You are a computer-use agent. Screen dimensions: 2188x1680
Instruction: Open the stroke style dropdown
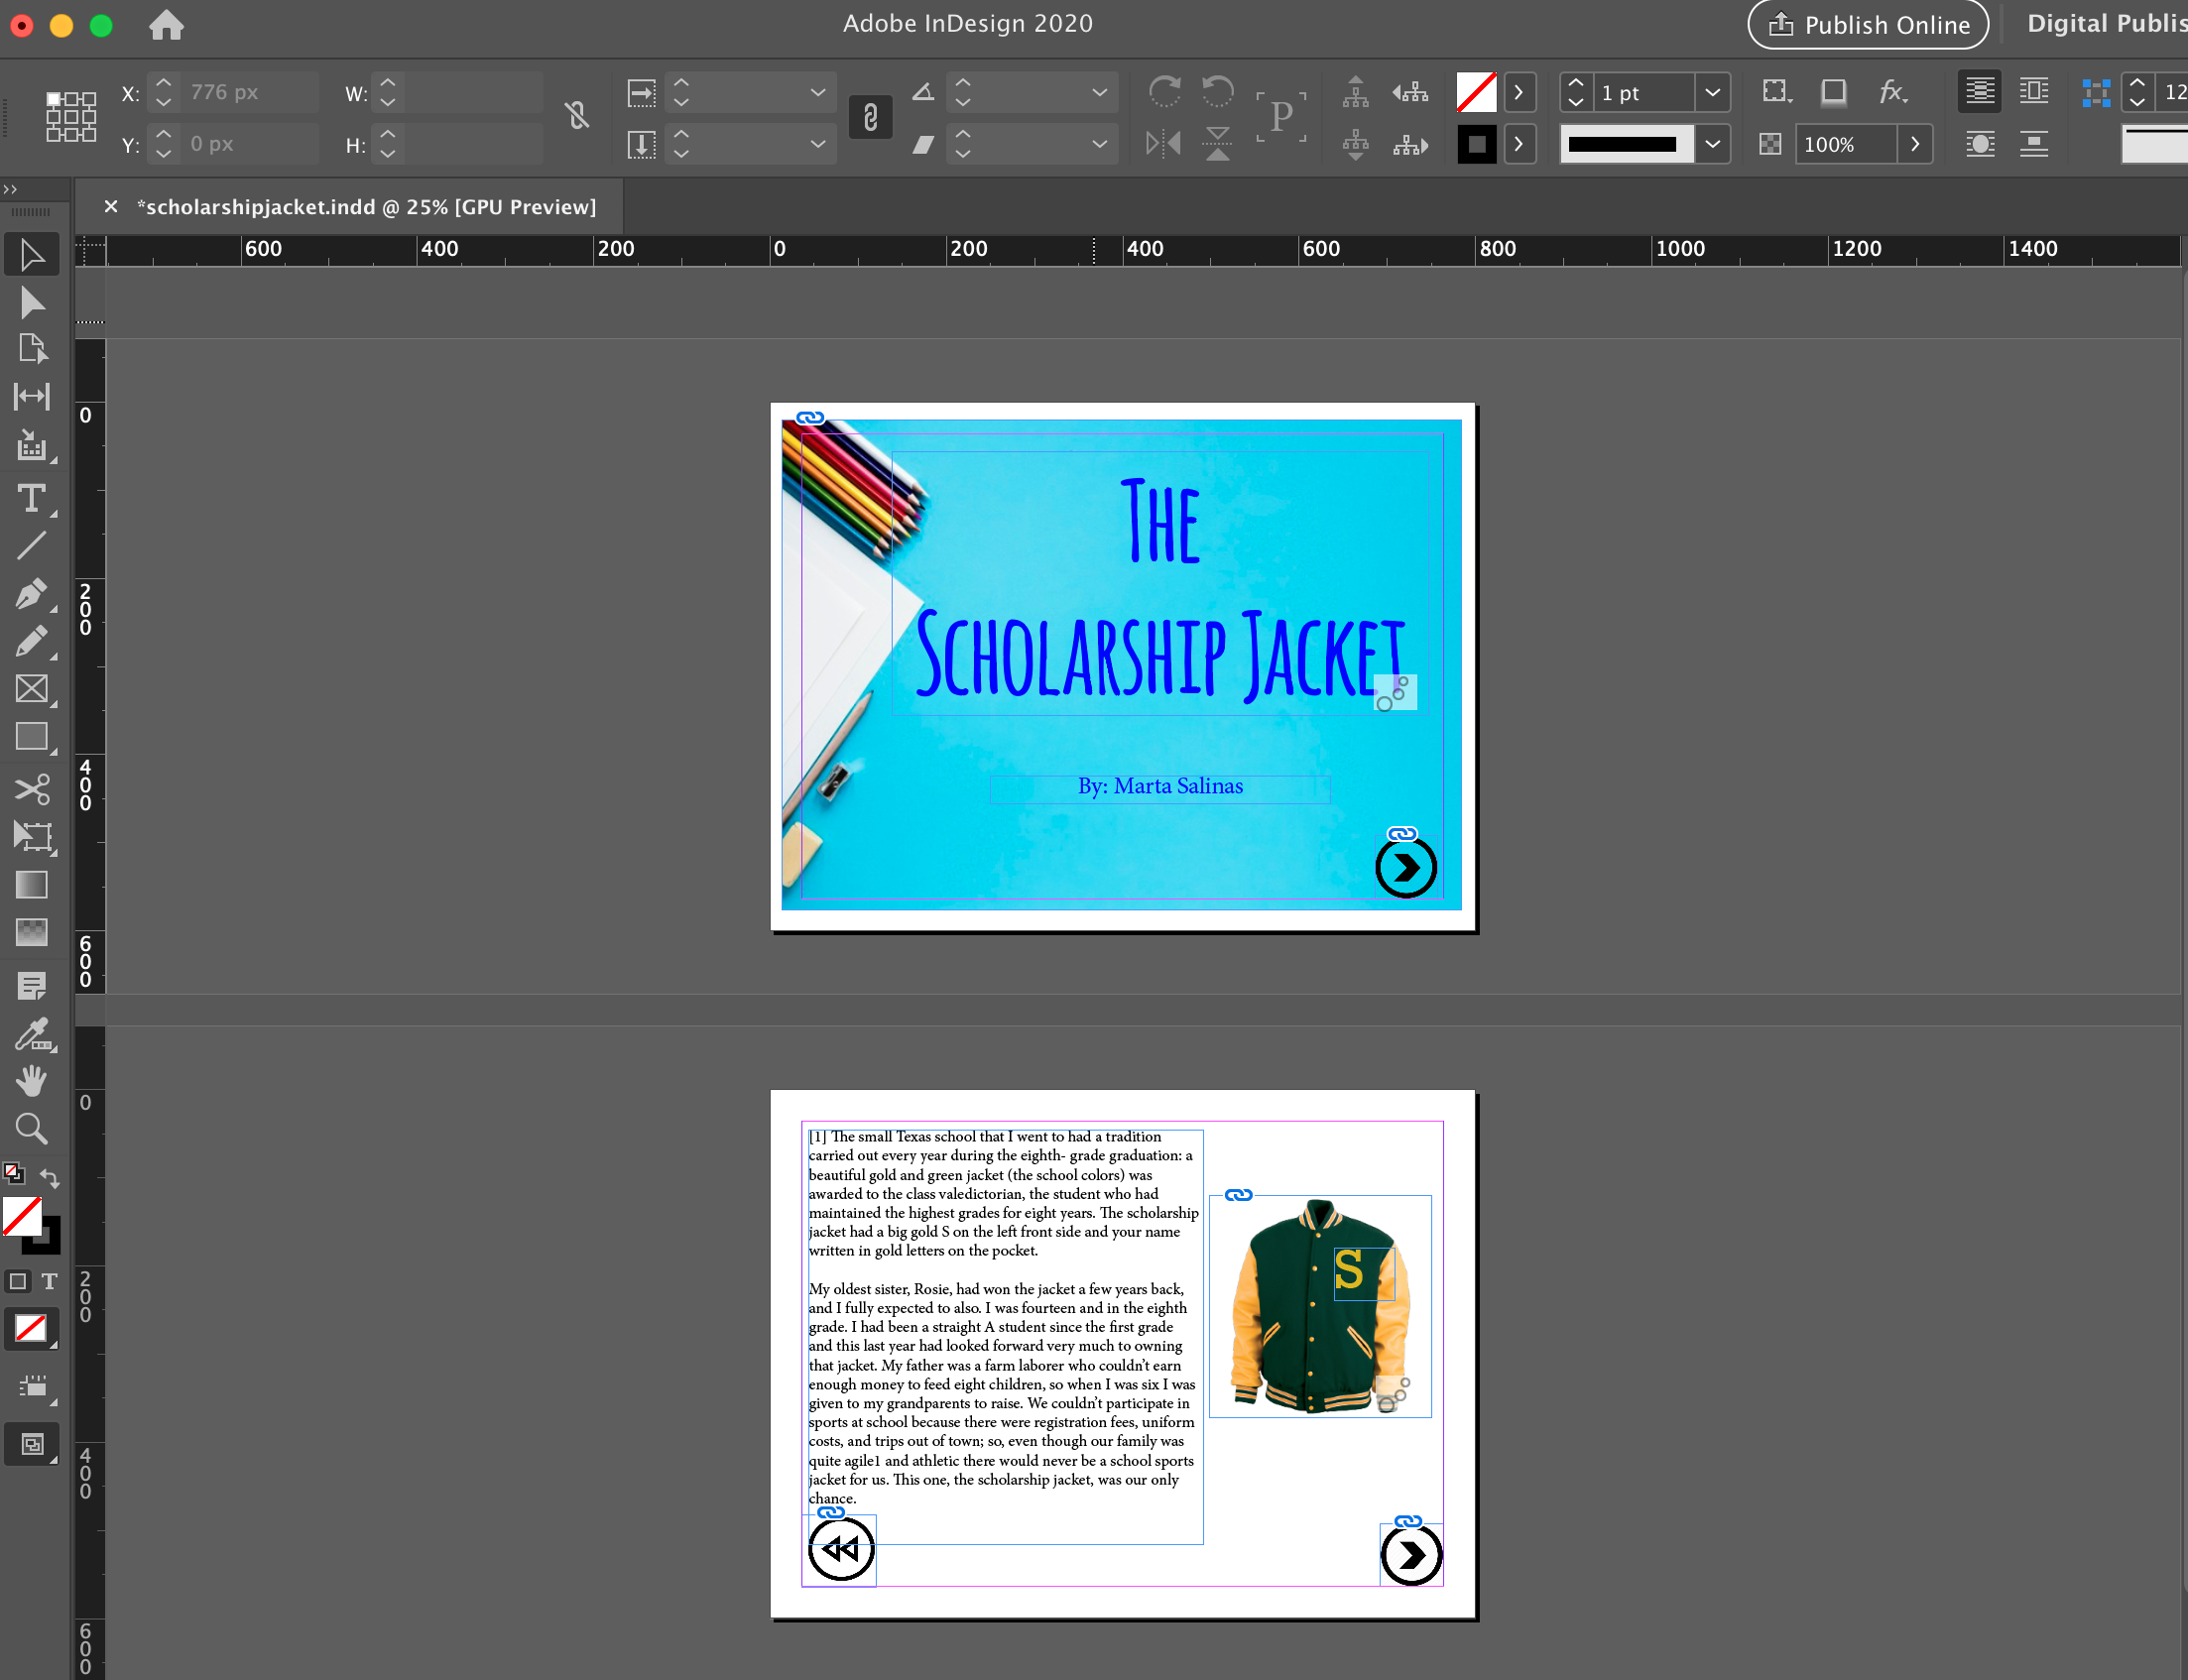point(1712,144)
